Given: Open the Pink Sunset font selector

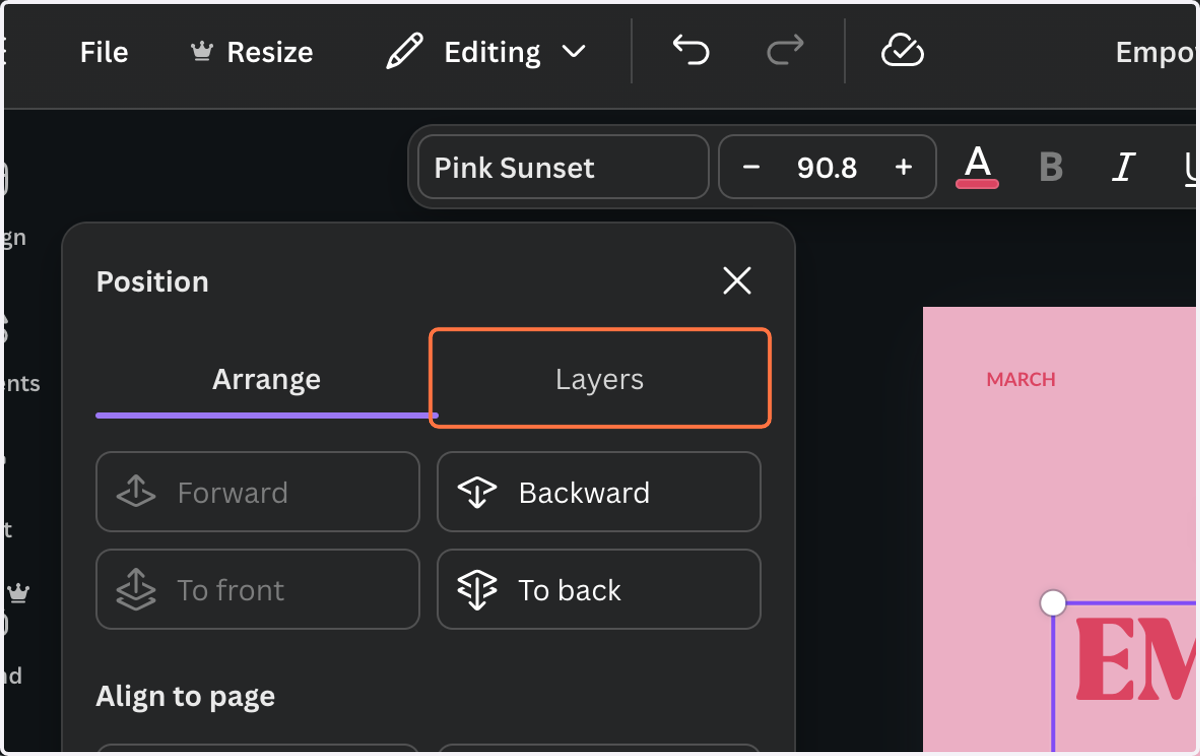Looking at the screenshot, I should (x=563, y=167).
